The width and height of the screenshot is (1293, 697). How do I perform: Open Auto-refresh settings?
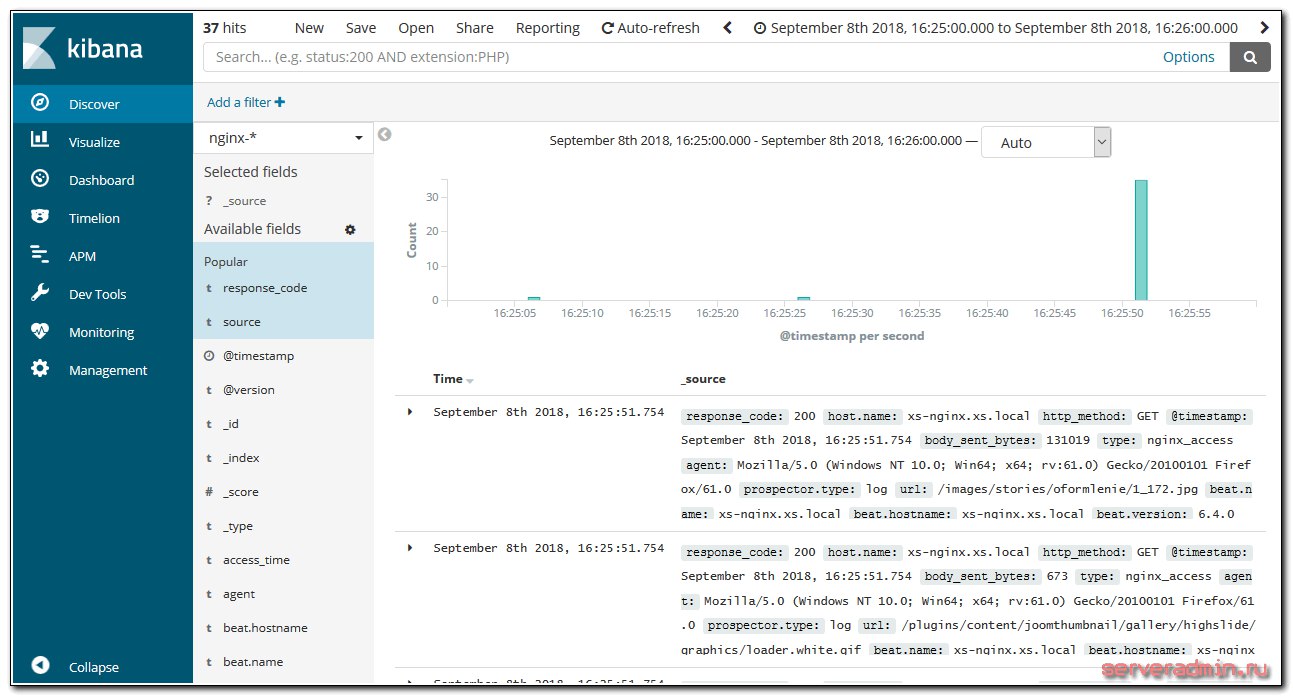tap(651, 28)
